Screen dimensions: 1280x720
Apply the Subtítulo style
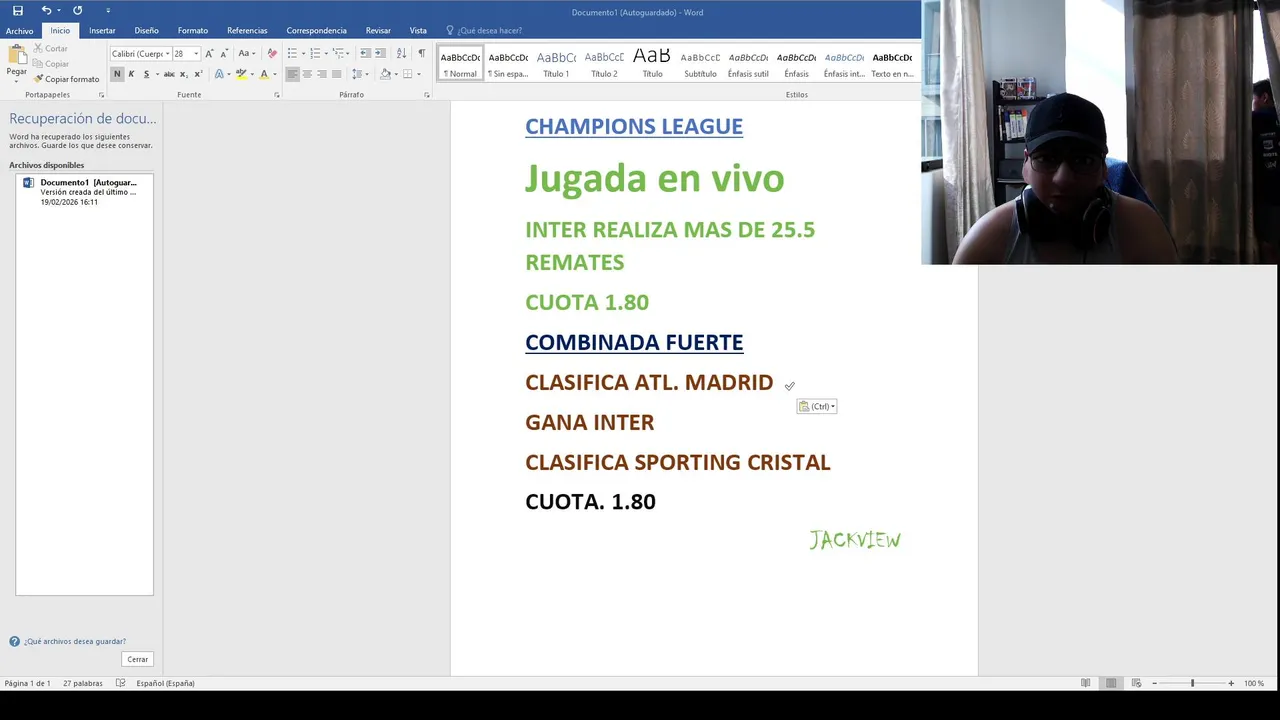pyautogui.click(x=700, y=63)
